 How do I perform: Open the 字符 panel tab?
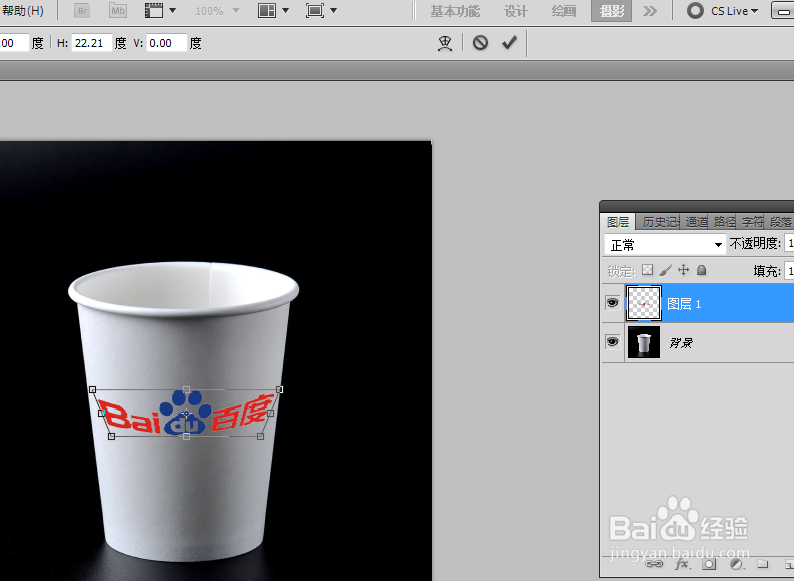[x=752, y=222]
